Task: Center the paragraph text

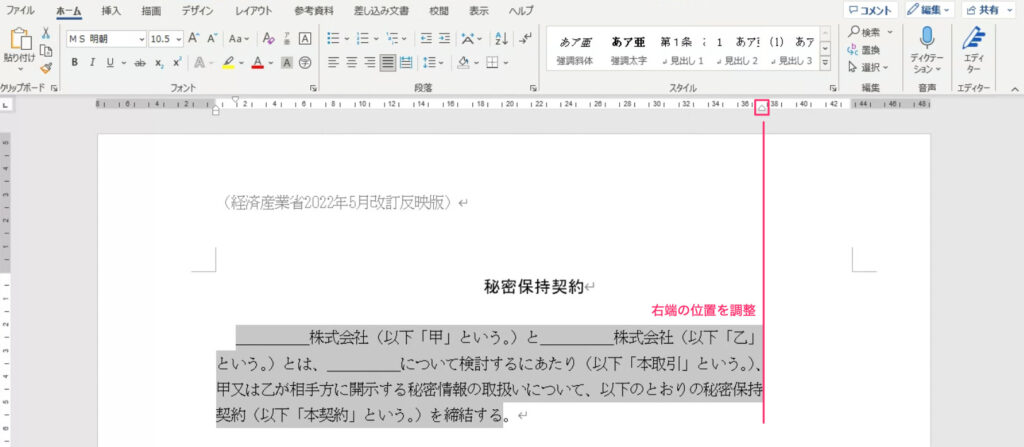Action: [x=351, y=63]
